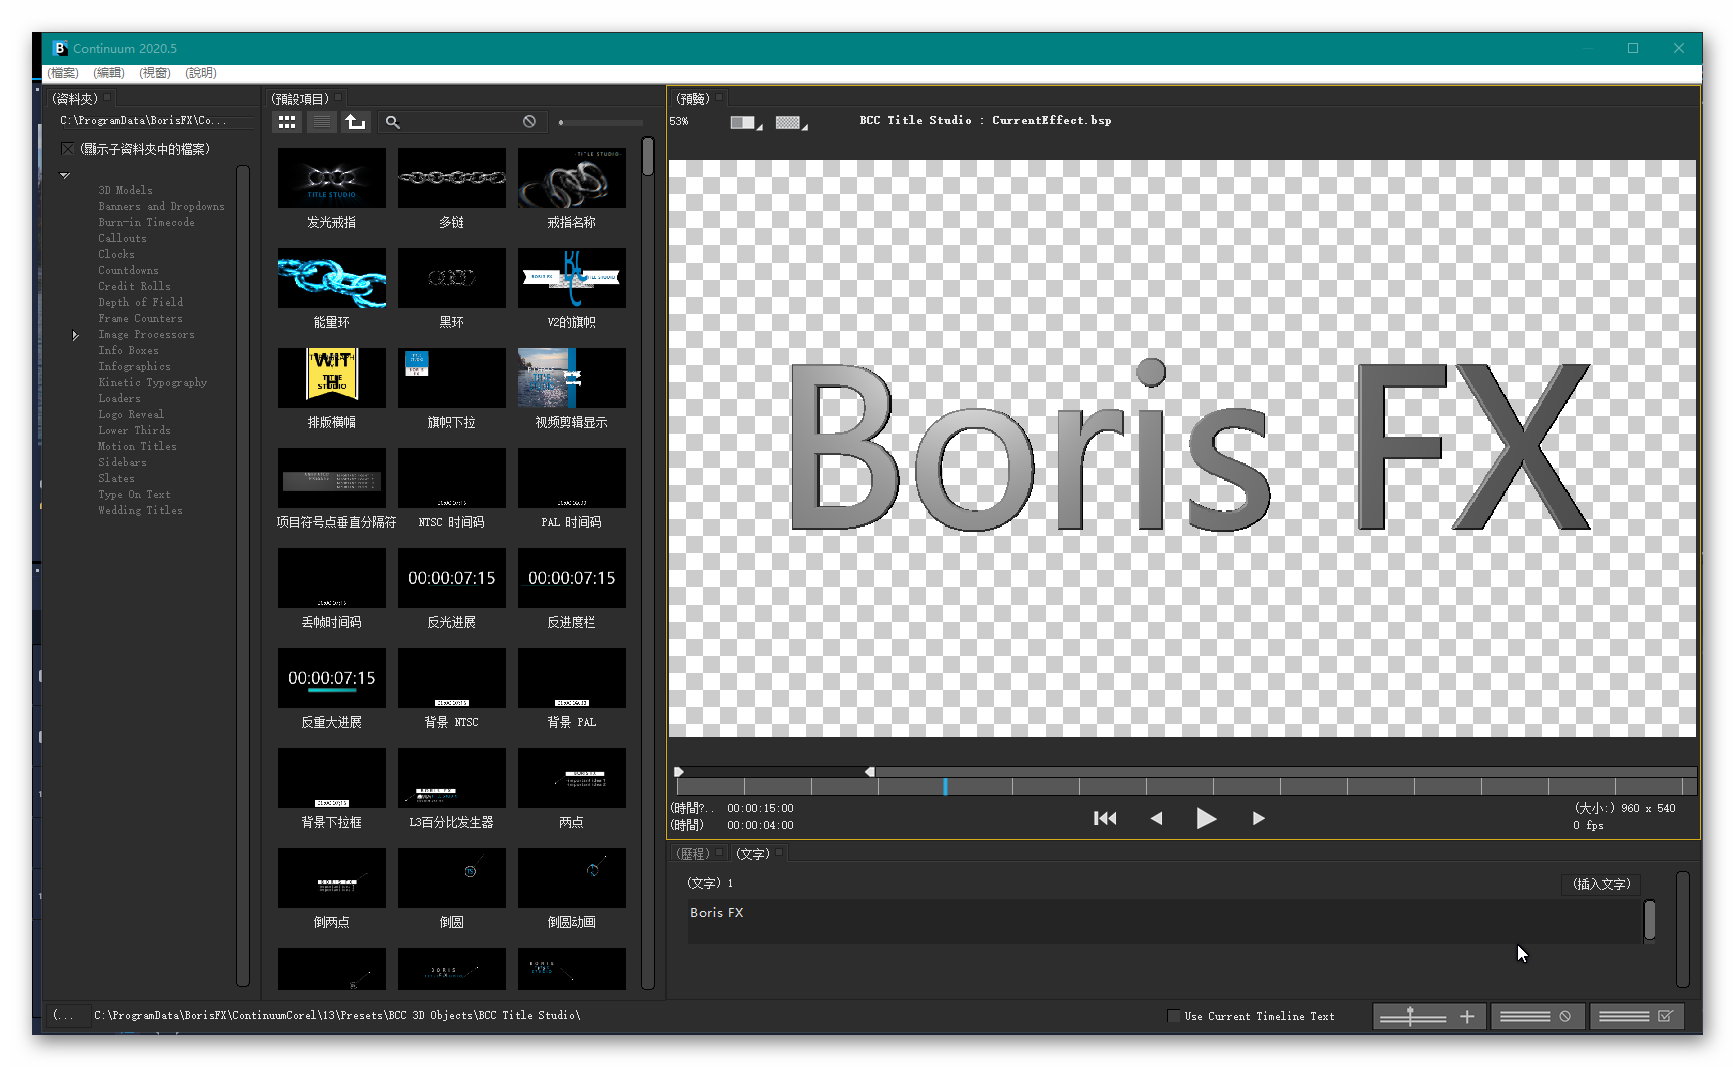This screenshot has width=1735, height=1067.
Task: Switch presets to grid thumbnail view
Action: tap(287, 122)
